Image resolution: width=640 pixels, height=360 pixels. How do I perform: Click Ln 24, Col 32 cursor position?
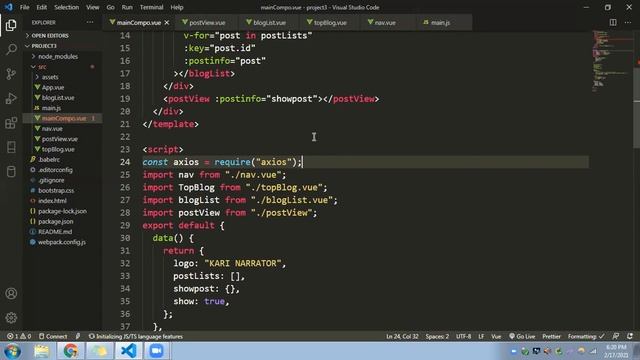402,336
